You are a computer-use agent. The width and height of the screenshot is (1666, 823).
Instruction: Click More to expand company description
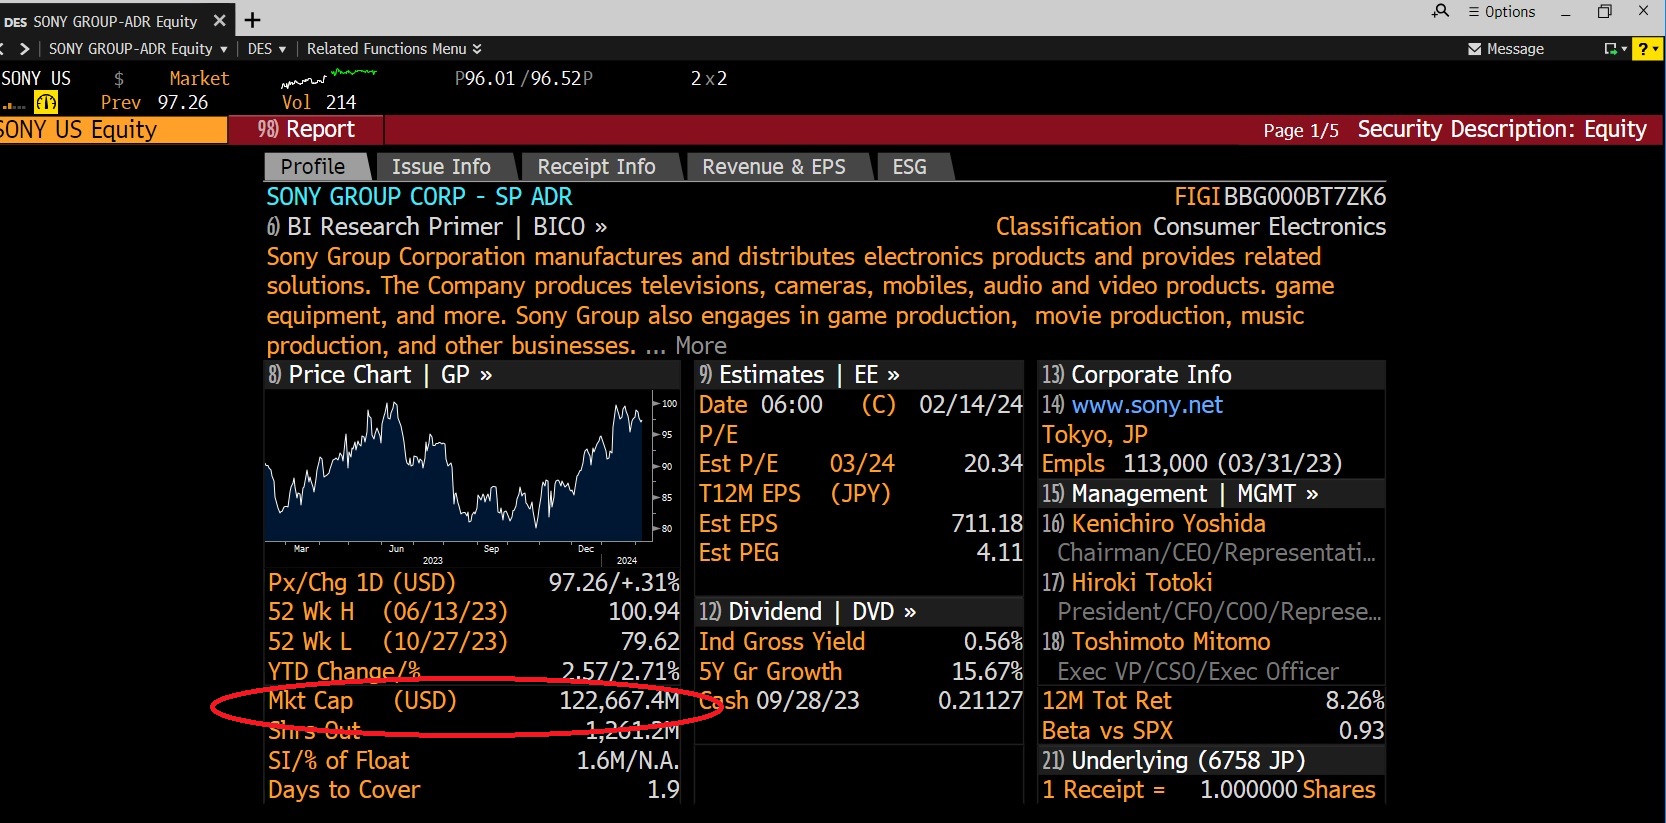point(700,346)
